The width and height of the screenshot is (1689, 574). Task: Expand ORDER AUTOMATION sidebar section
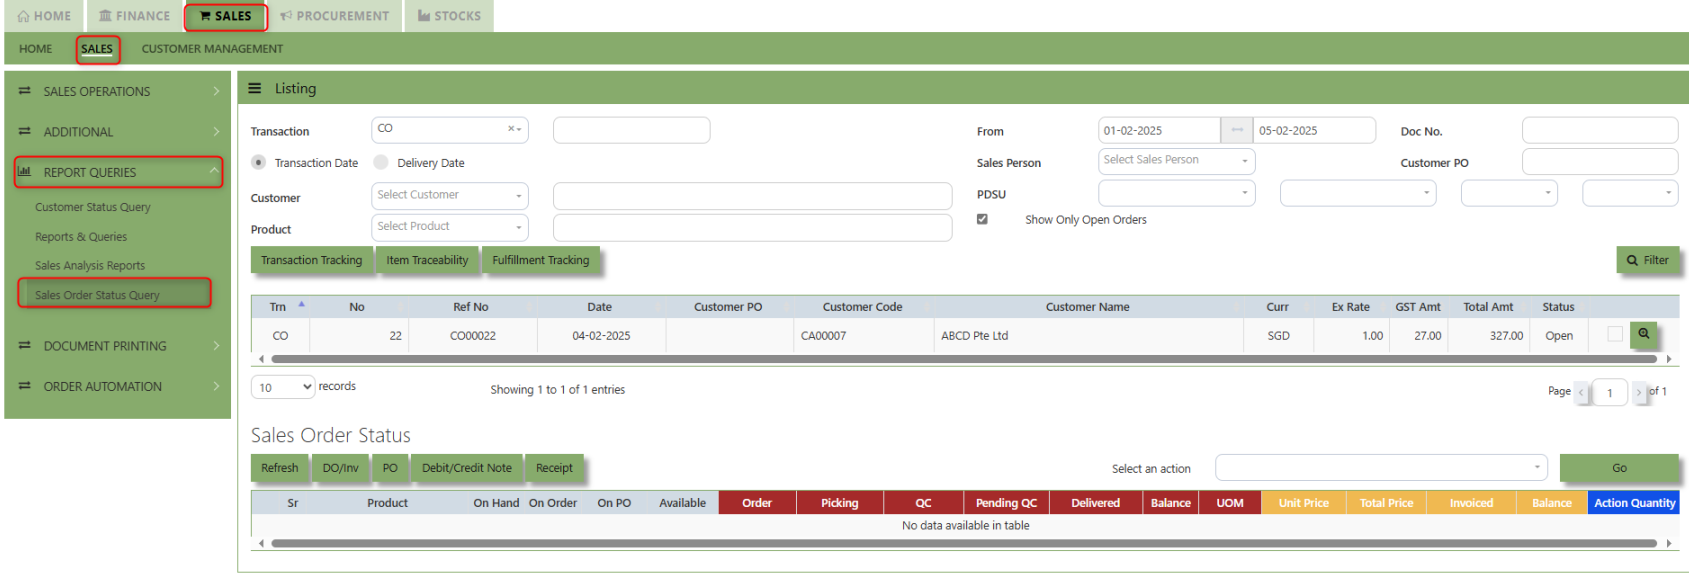coord(118,387)
